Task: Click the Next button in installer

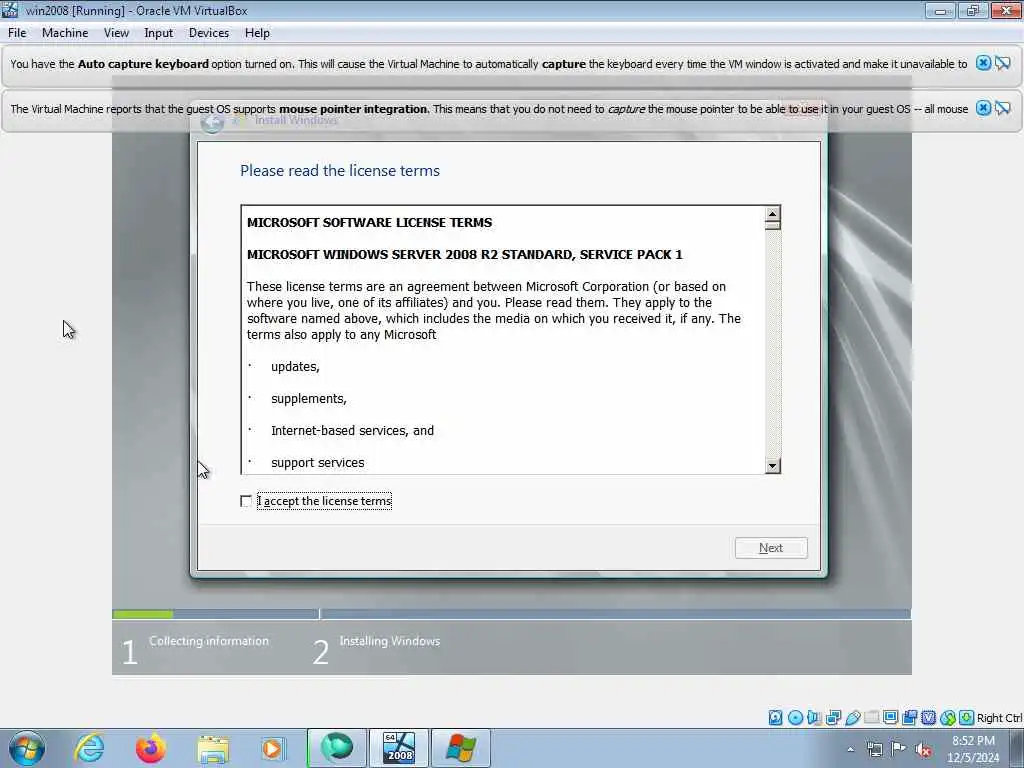Action: pos(771,548)
